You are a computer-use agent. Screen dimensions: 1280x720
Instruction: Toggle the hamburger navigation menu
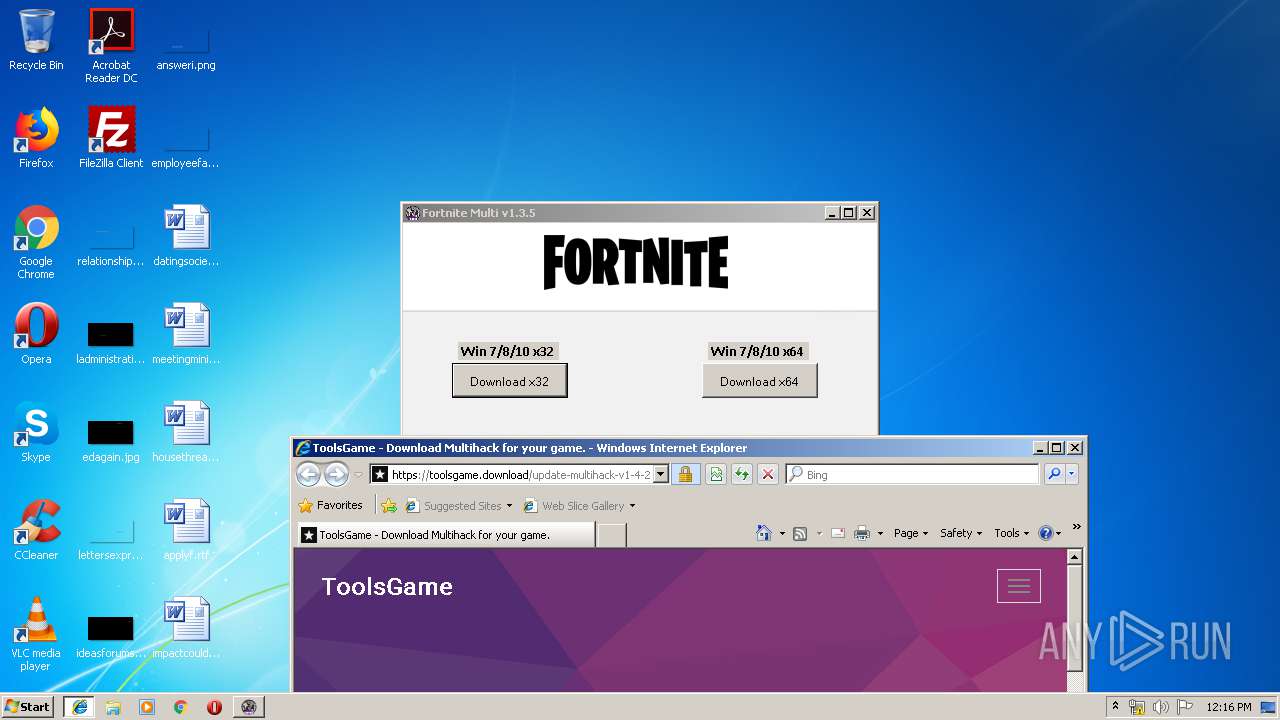1019,586
